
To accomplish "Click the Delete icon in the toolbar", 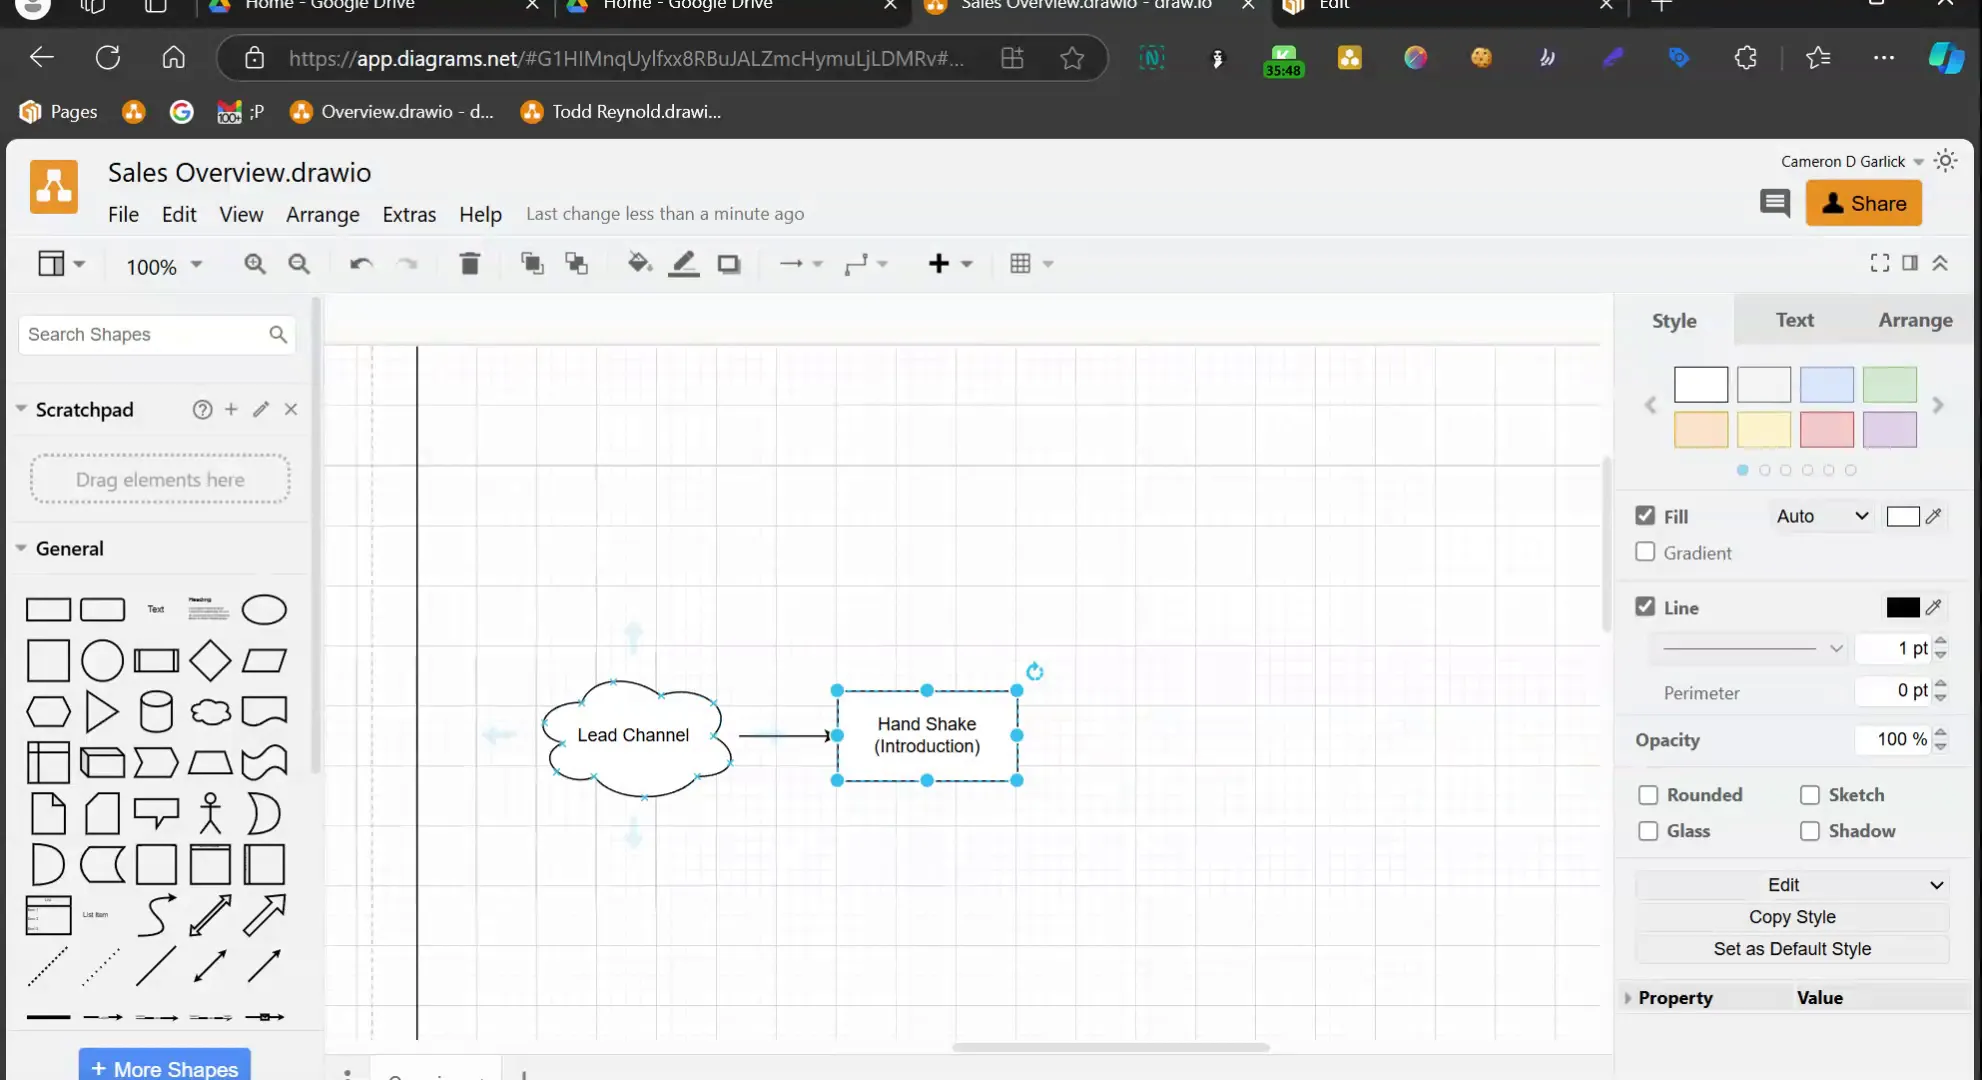I will [x=469, y=263].
